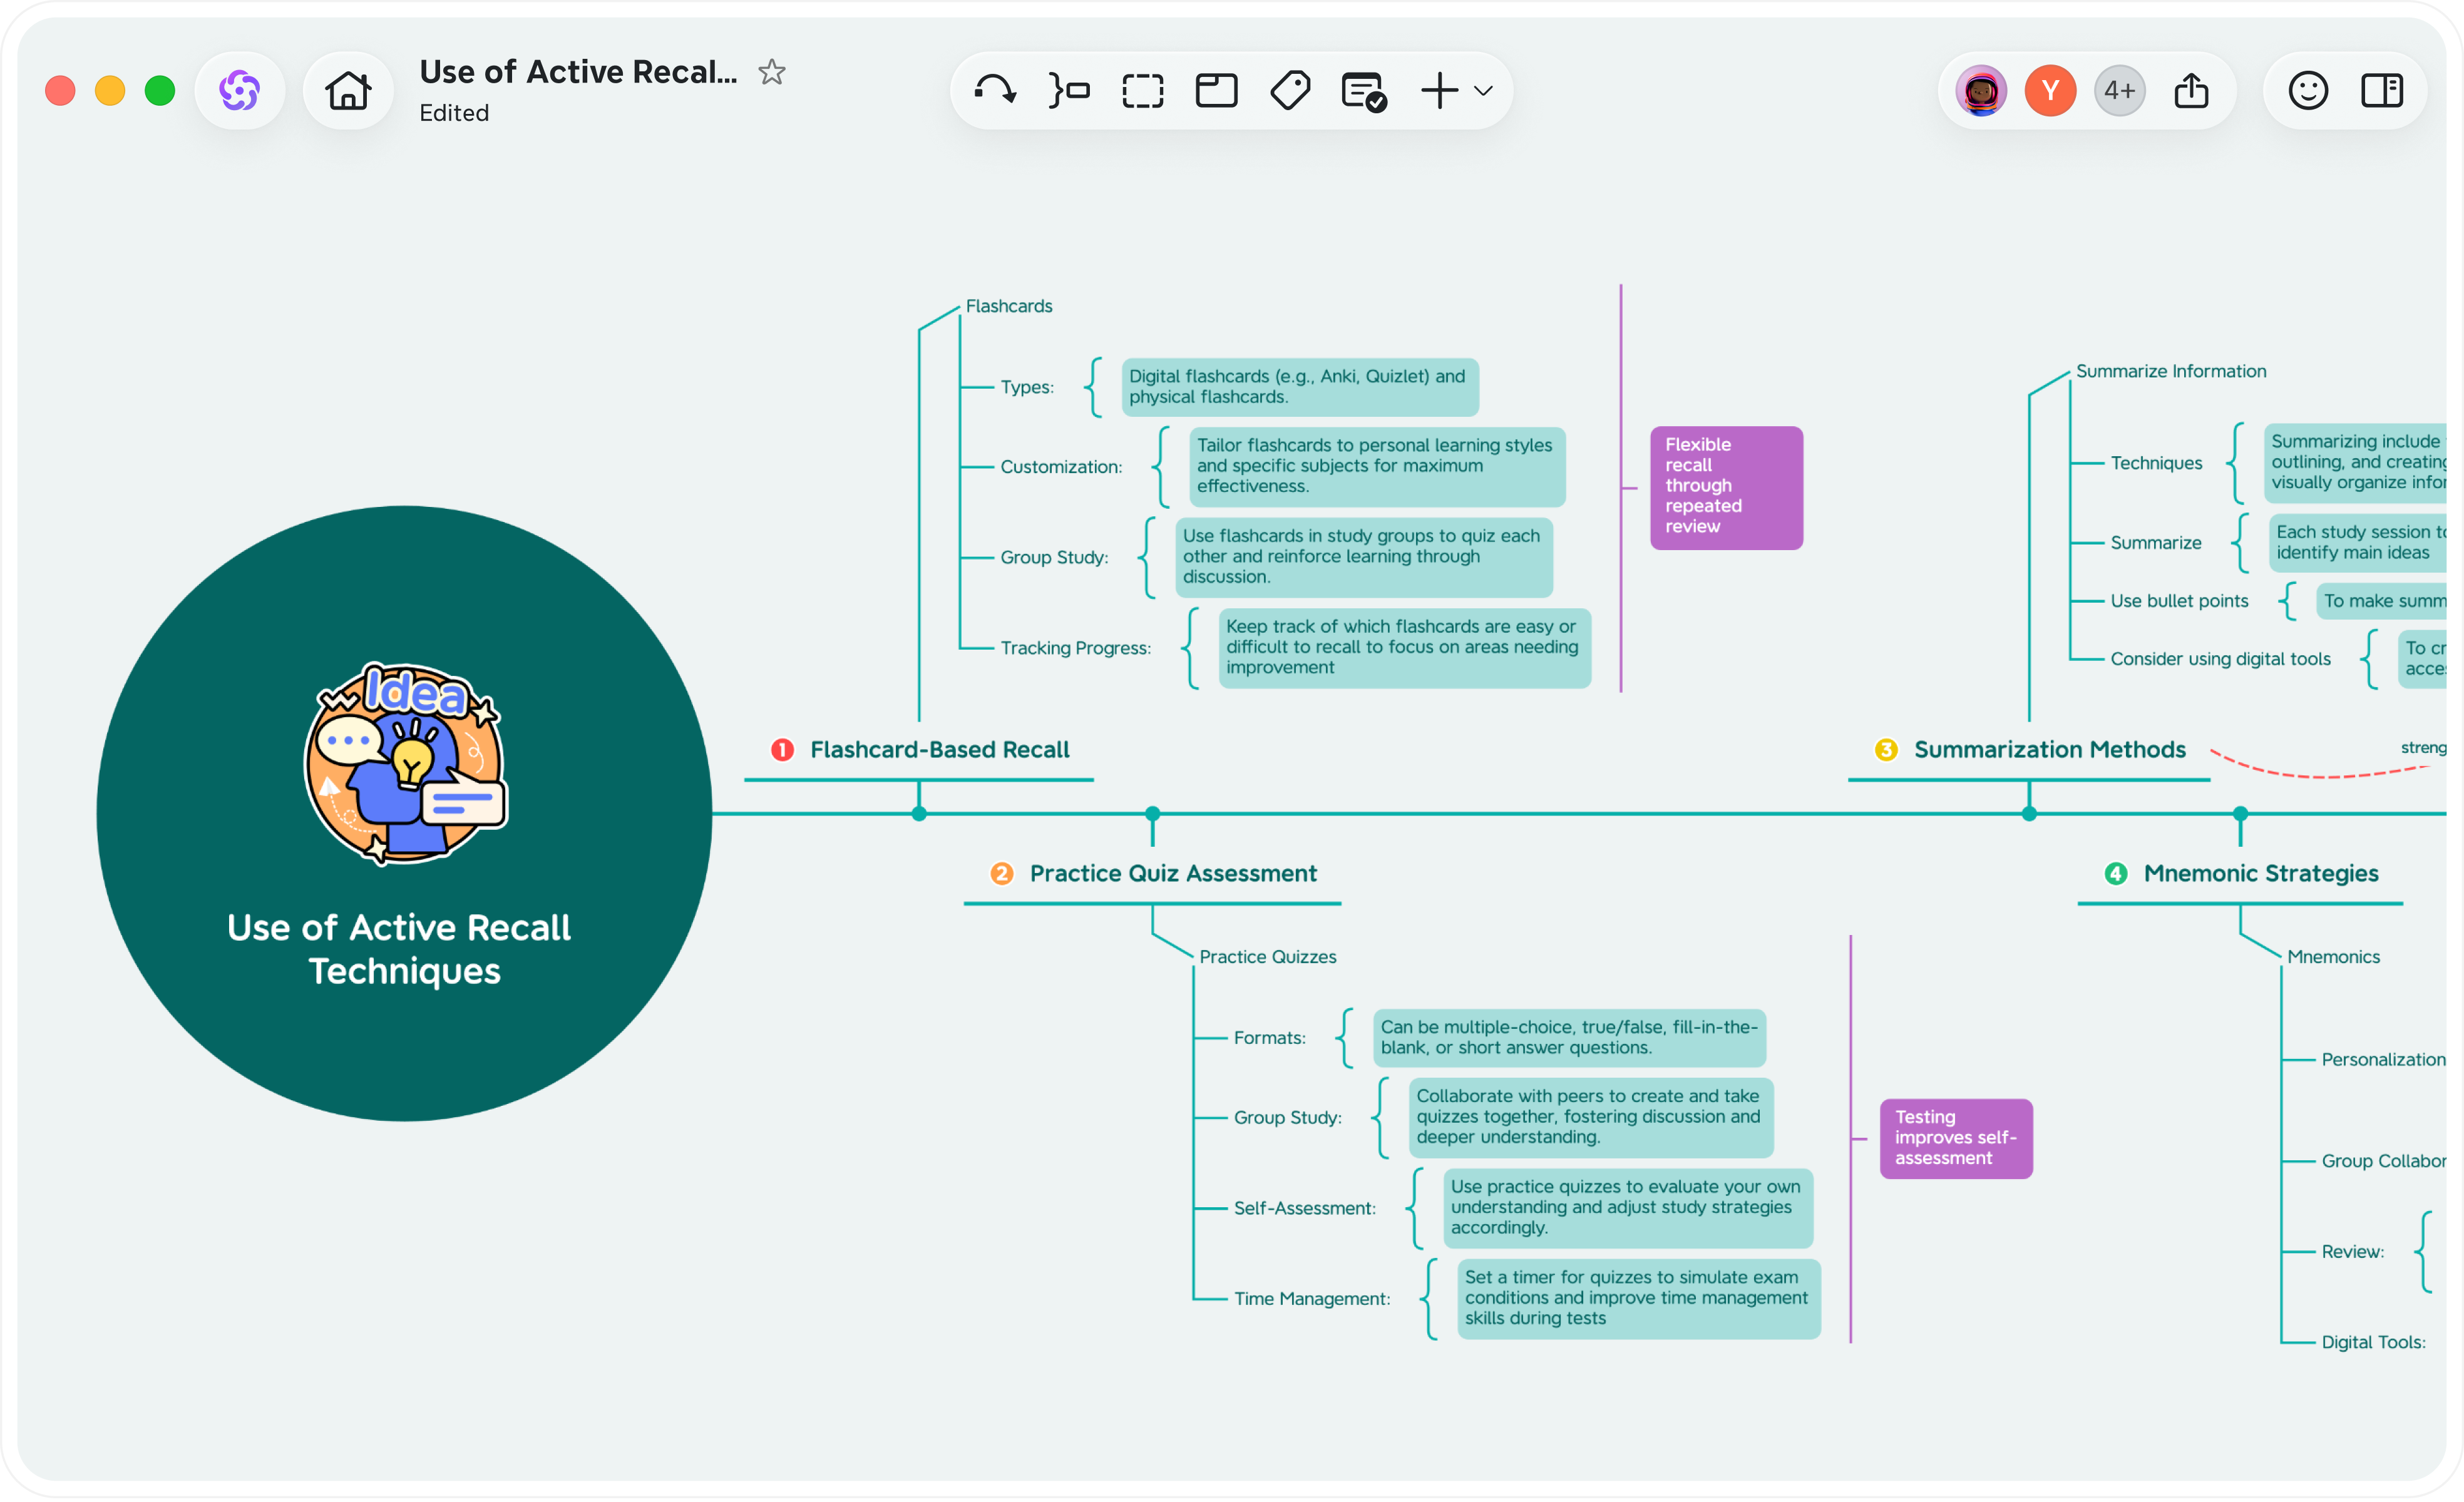Viewport: 2464px width, 1502px height.
Task: Add a summary bracket
Action: pos(1069,91)
